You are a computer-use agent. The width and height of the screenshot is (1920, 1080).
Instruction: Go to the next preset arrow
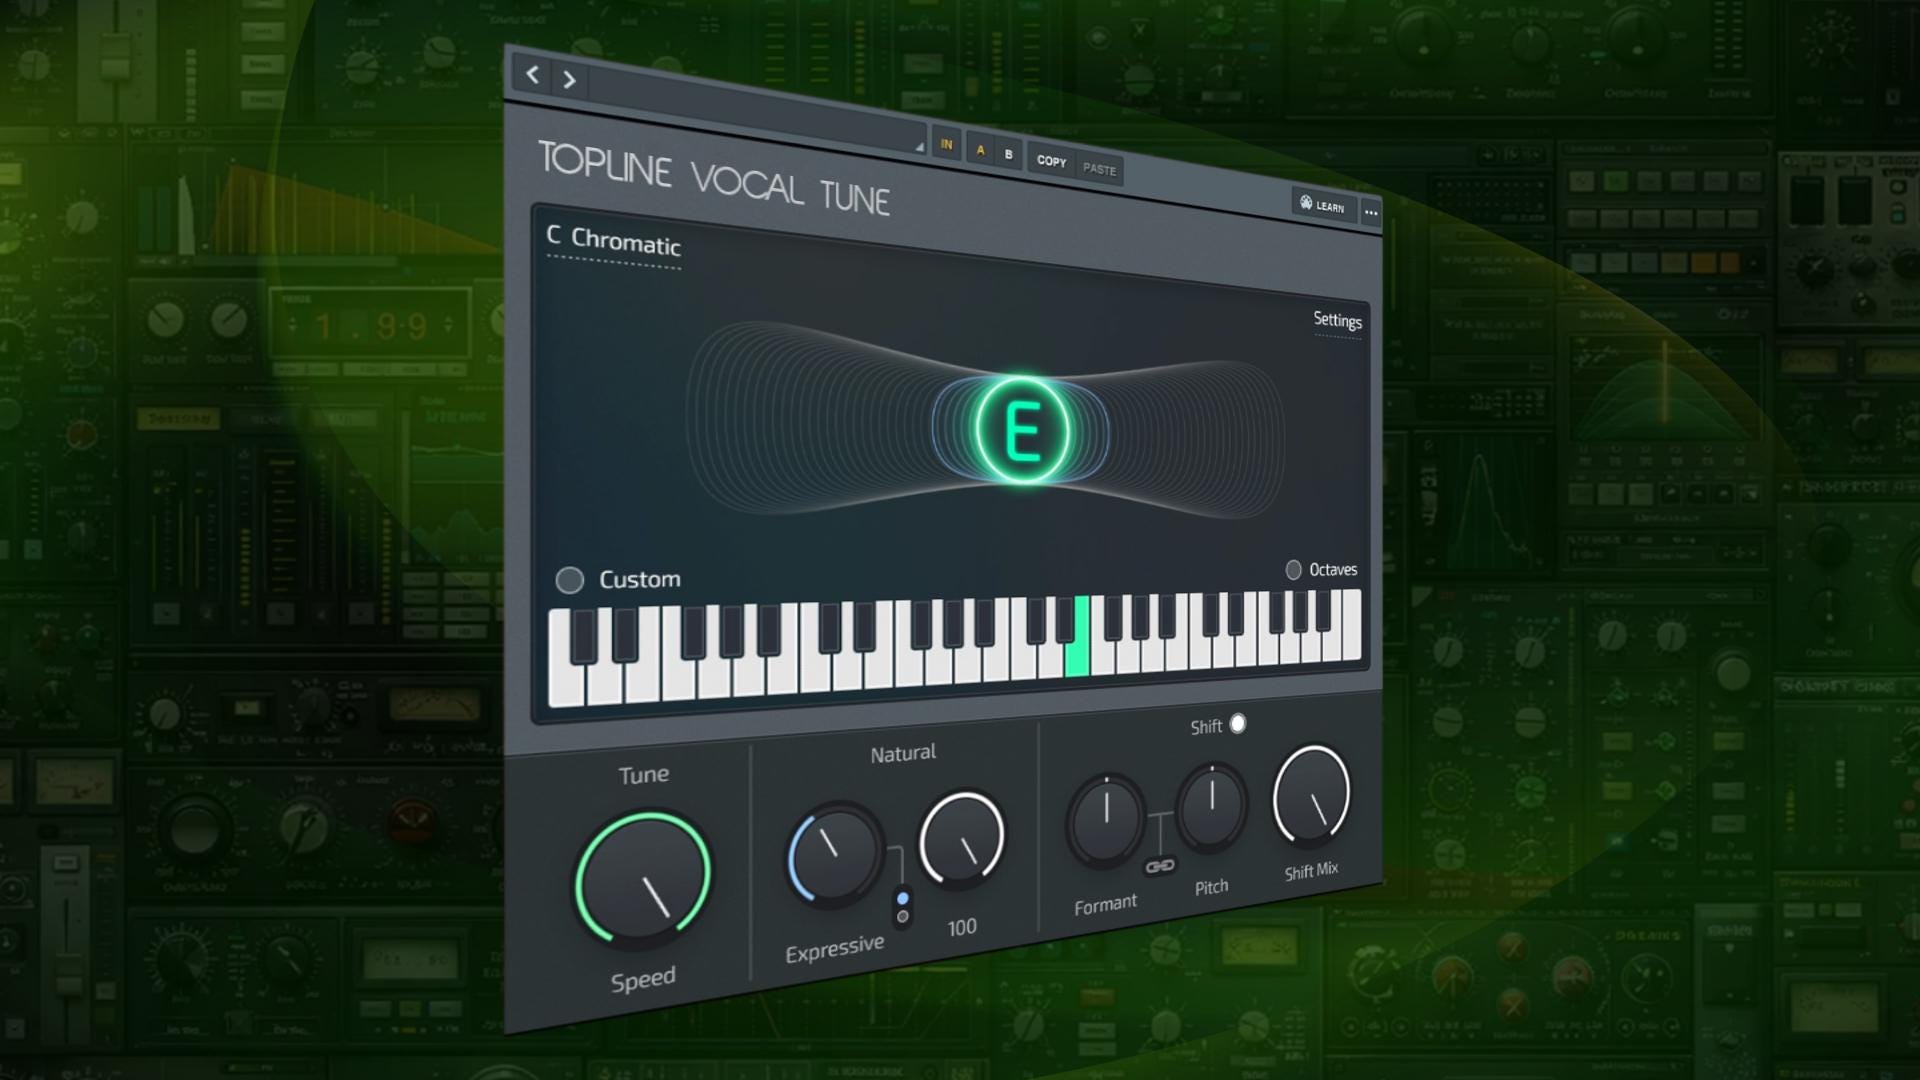point(569,79)
